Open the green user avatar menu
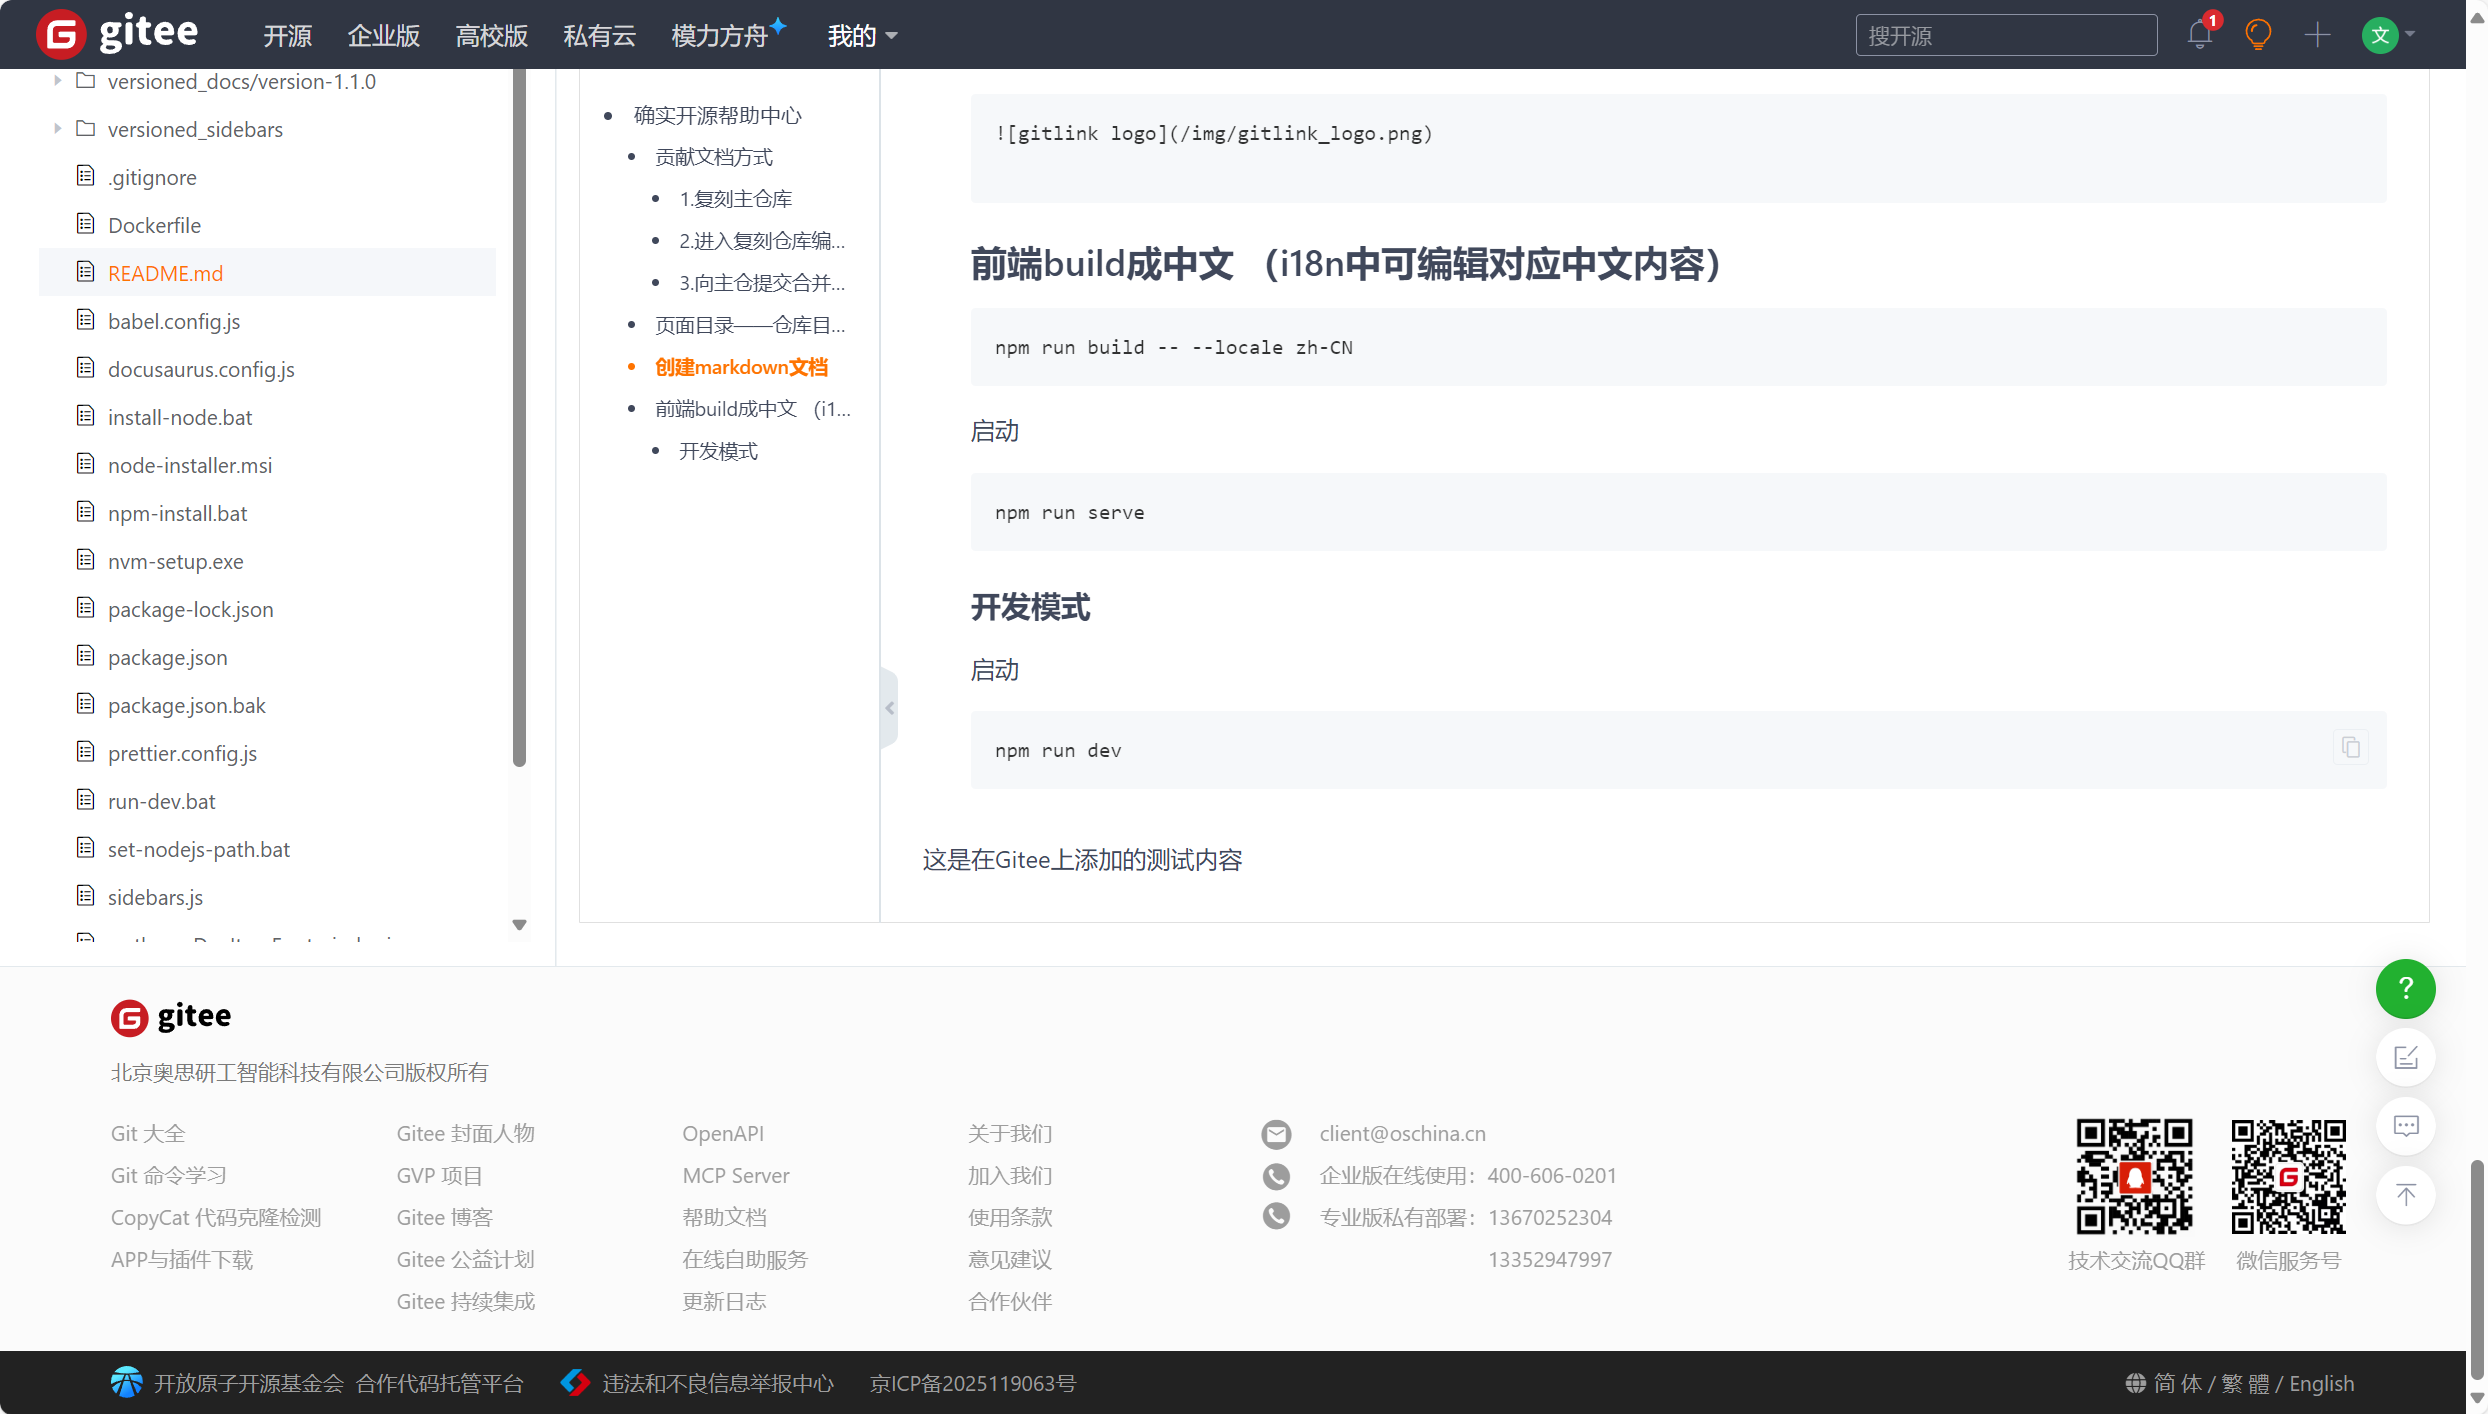 [2389, 35]
